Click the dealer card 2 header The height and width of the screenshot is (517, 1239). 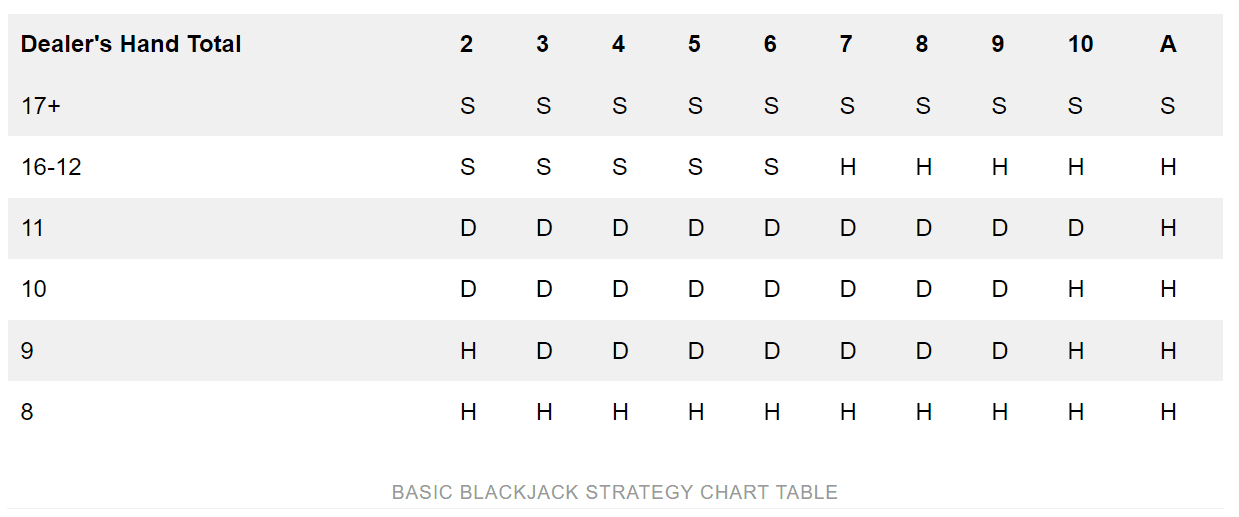click(467, 44)
